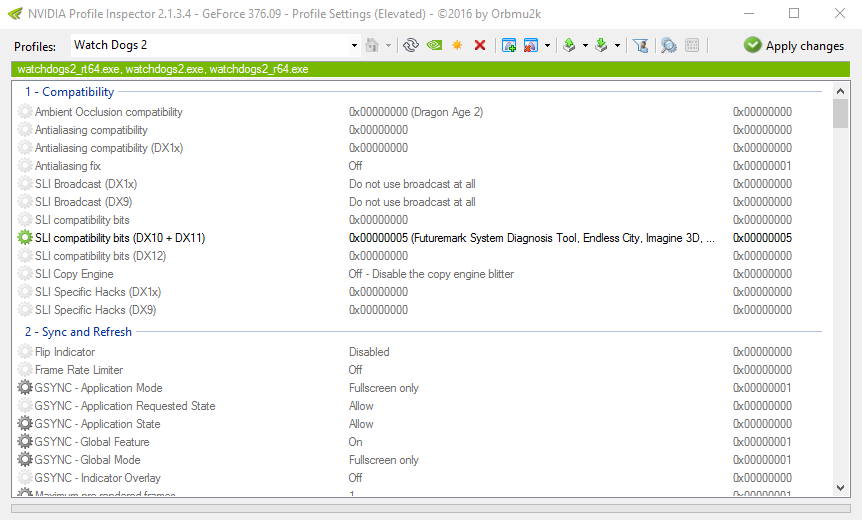Screen dimensions: 862x520
Task: Click the gear icon for Frame Rate Limiter
Action: pos(25,369)
